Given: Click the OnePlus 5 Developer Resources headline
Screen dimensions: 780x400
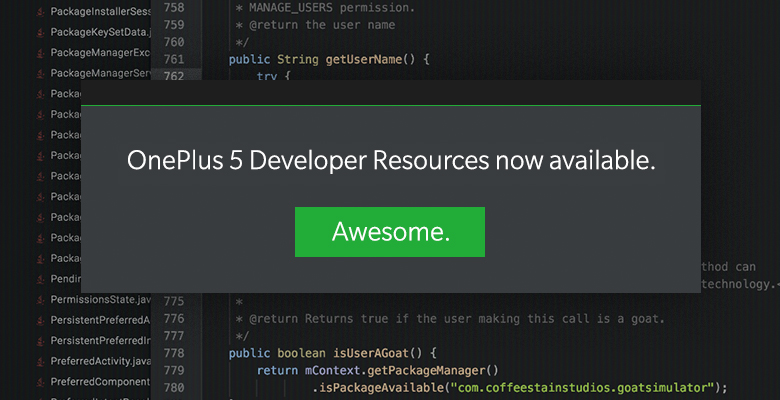Looking at the screenshot, I should coord(391,161).
